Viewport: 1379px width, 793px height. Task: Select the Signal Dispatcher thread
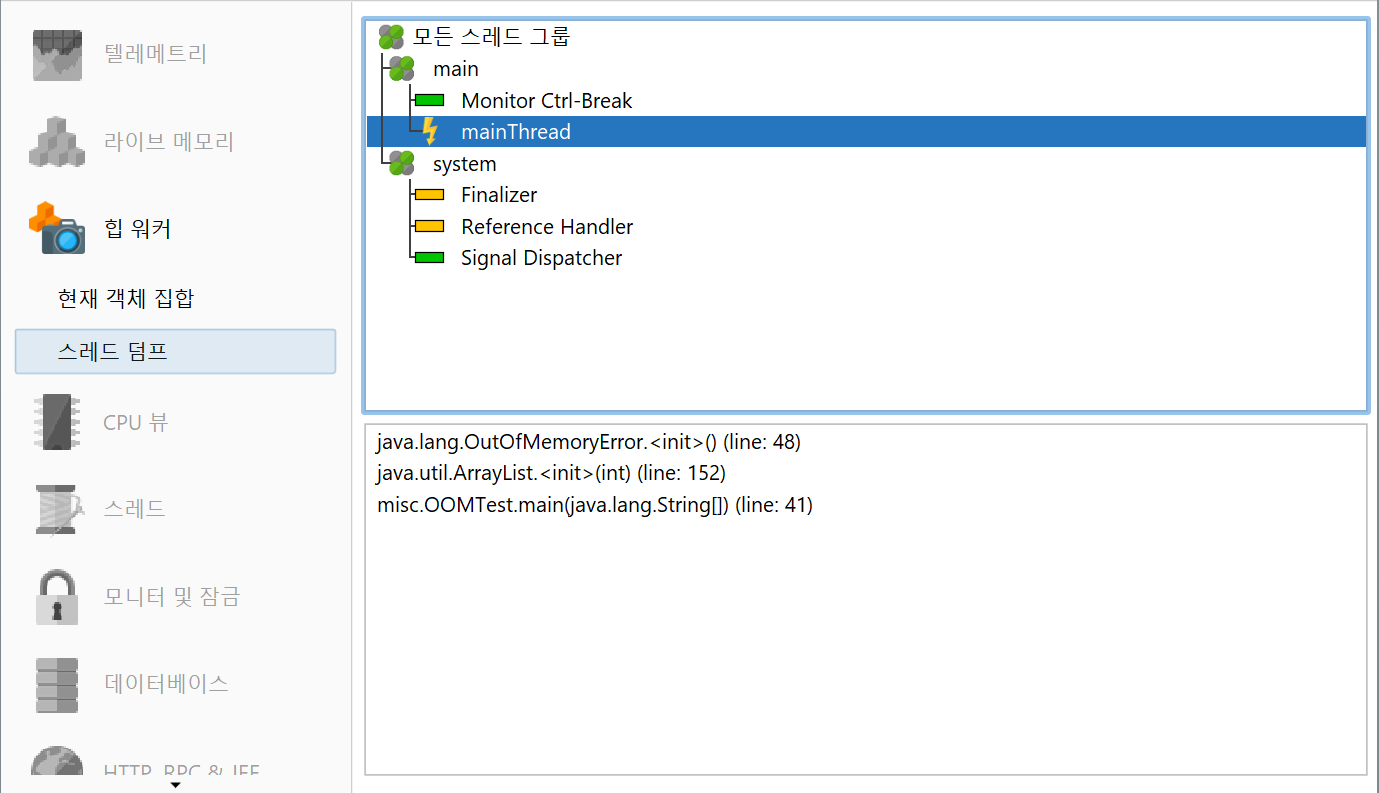541,258
